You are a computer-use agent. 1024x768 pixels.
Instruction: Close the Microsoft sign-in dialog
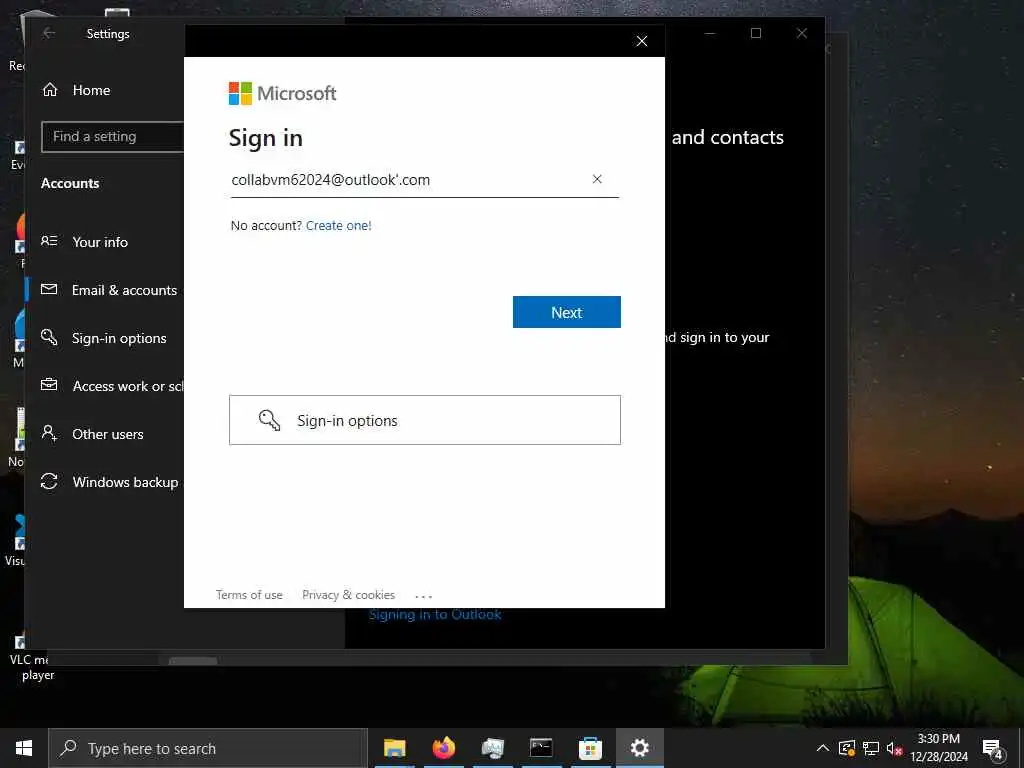click(x=641, y=41)
